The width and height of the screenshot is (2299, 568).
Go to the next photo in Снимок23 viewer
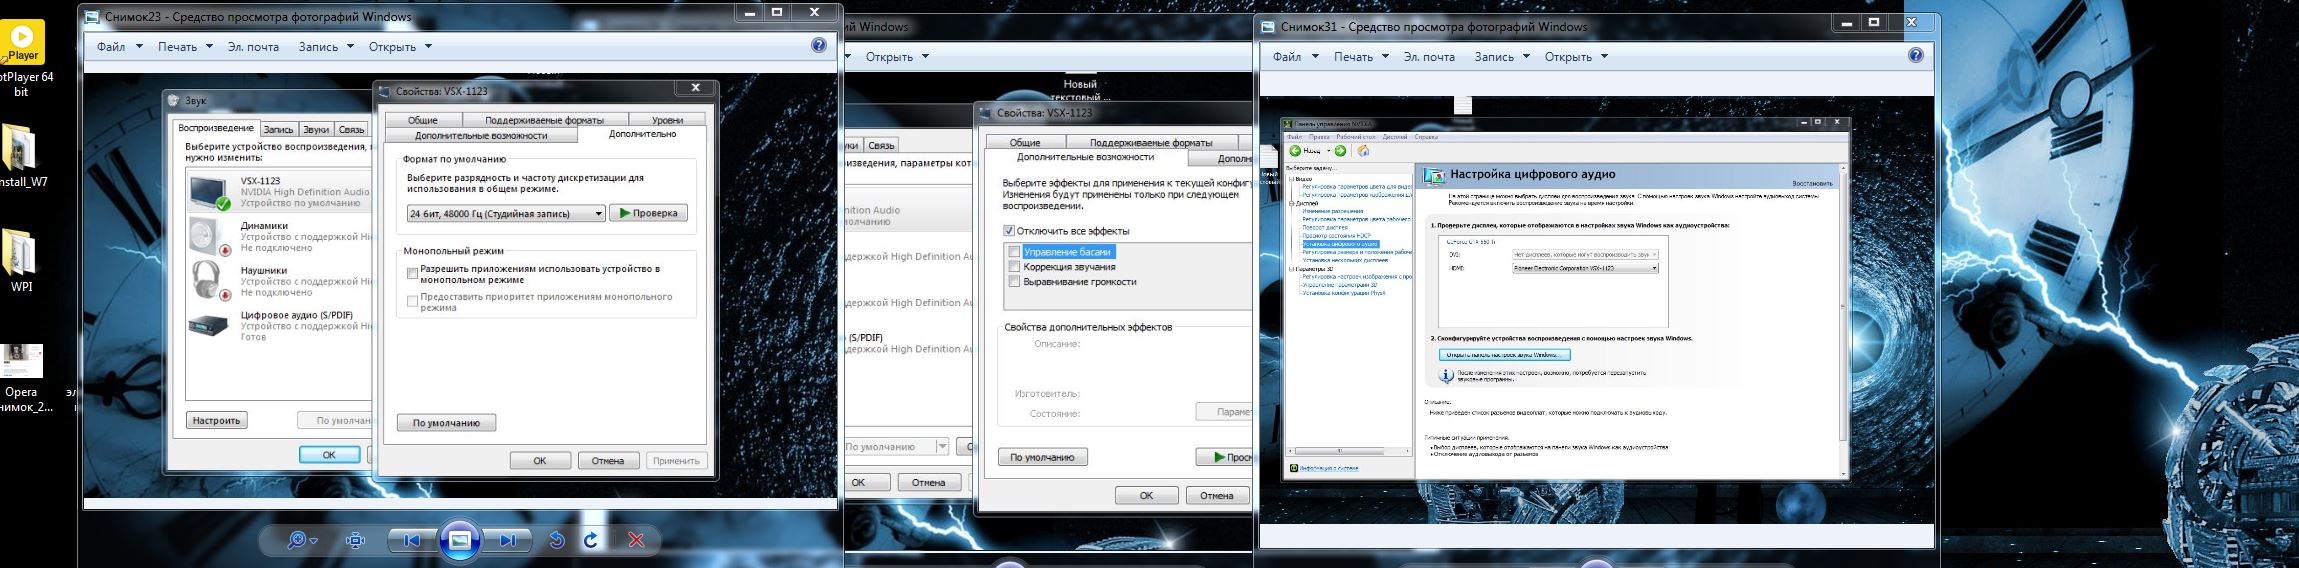pyautogui.click(x=508, y=540)
